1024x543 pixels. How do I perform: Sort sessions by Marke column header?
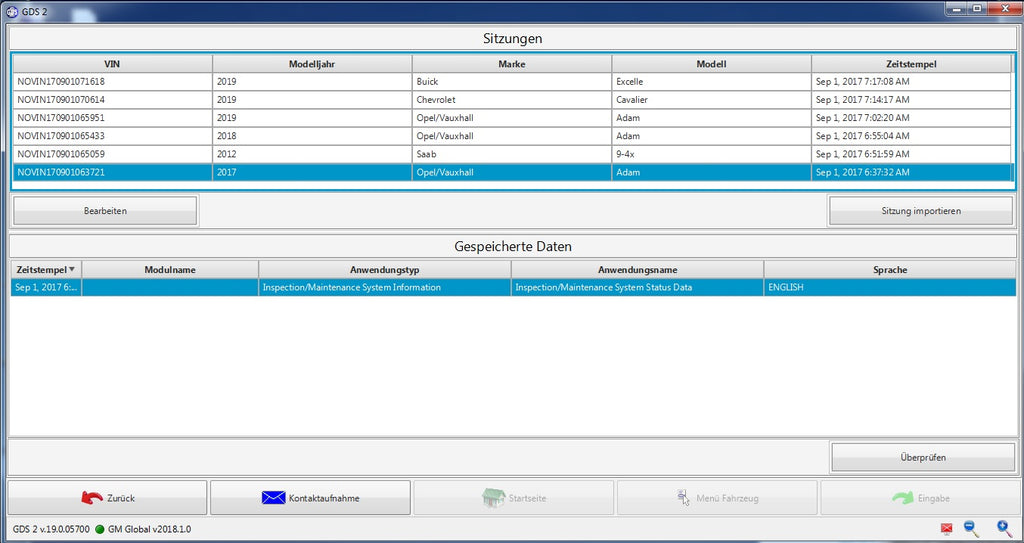pyautogui.click(x=512, y=64)
